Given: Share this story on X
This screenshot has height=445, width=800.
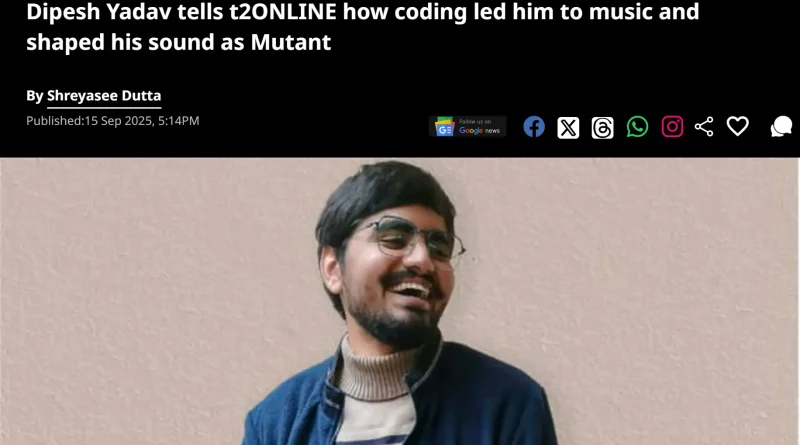Looking at the screenshot, I should [568, 128].
